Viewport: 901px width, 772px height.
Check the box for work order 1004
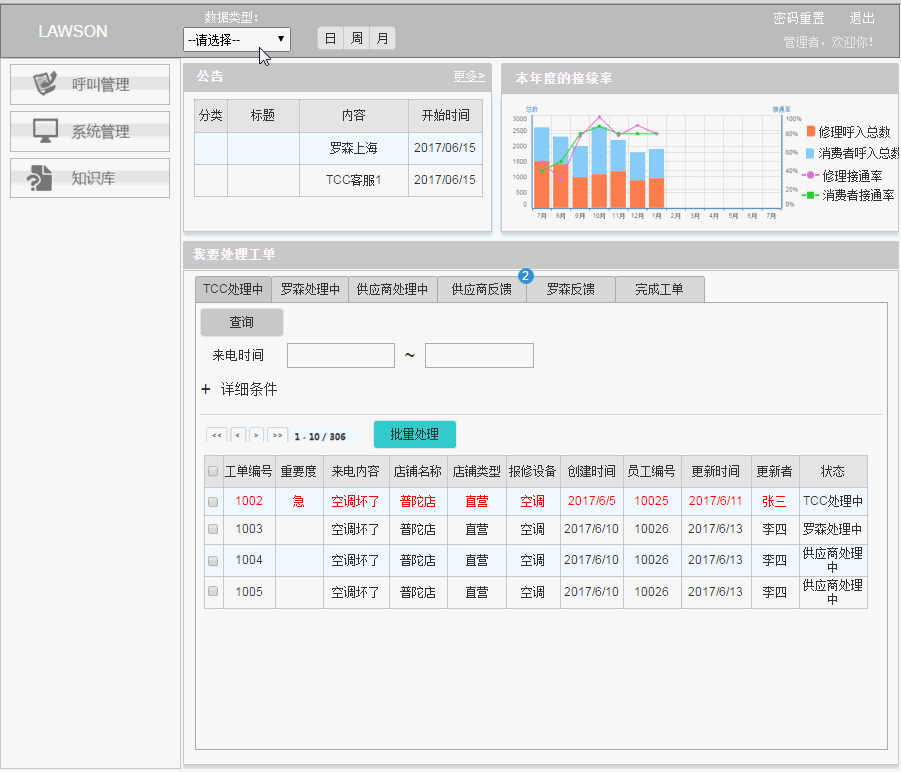coord(213,561)
